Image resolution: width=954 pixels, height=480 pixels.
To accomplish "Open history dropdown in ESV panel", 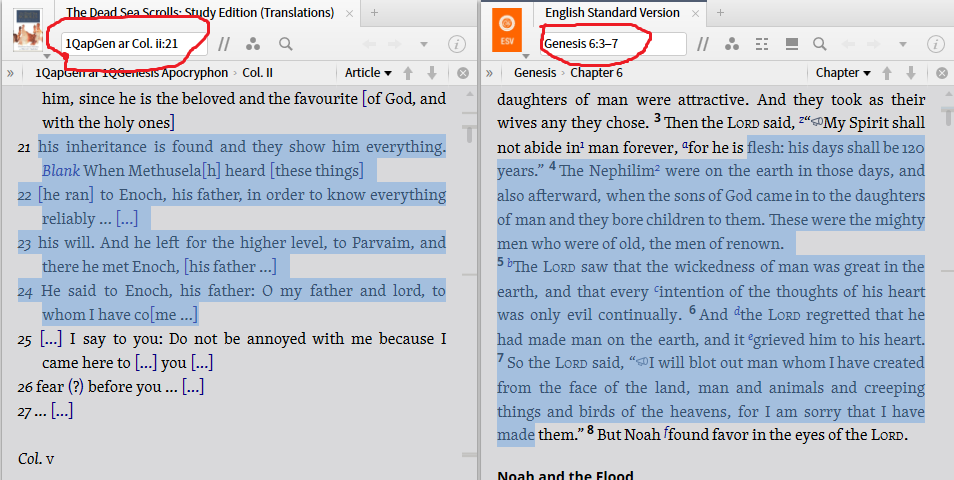I will (x=903, y=44).
